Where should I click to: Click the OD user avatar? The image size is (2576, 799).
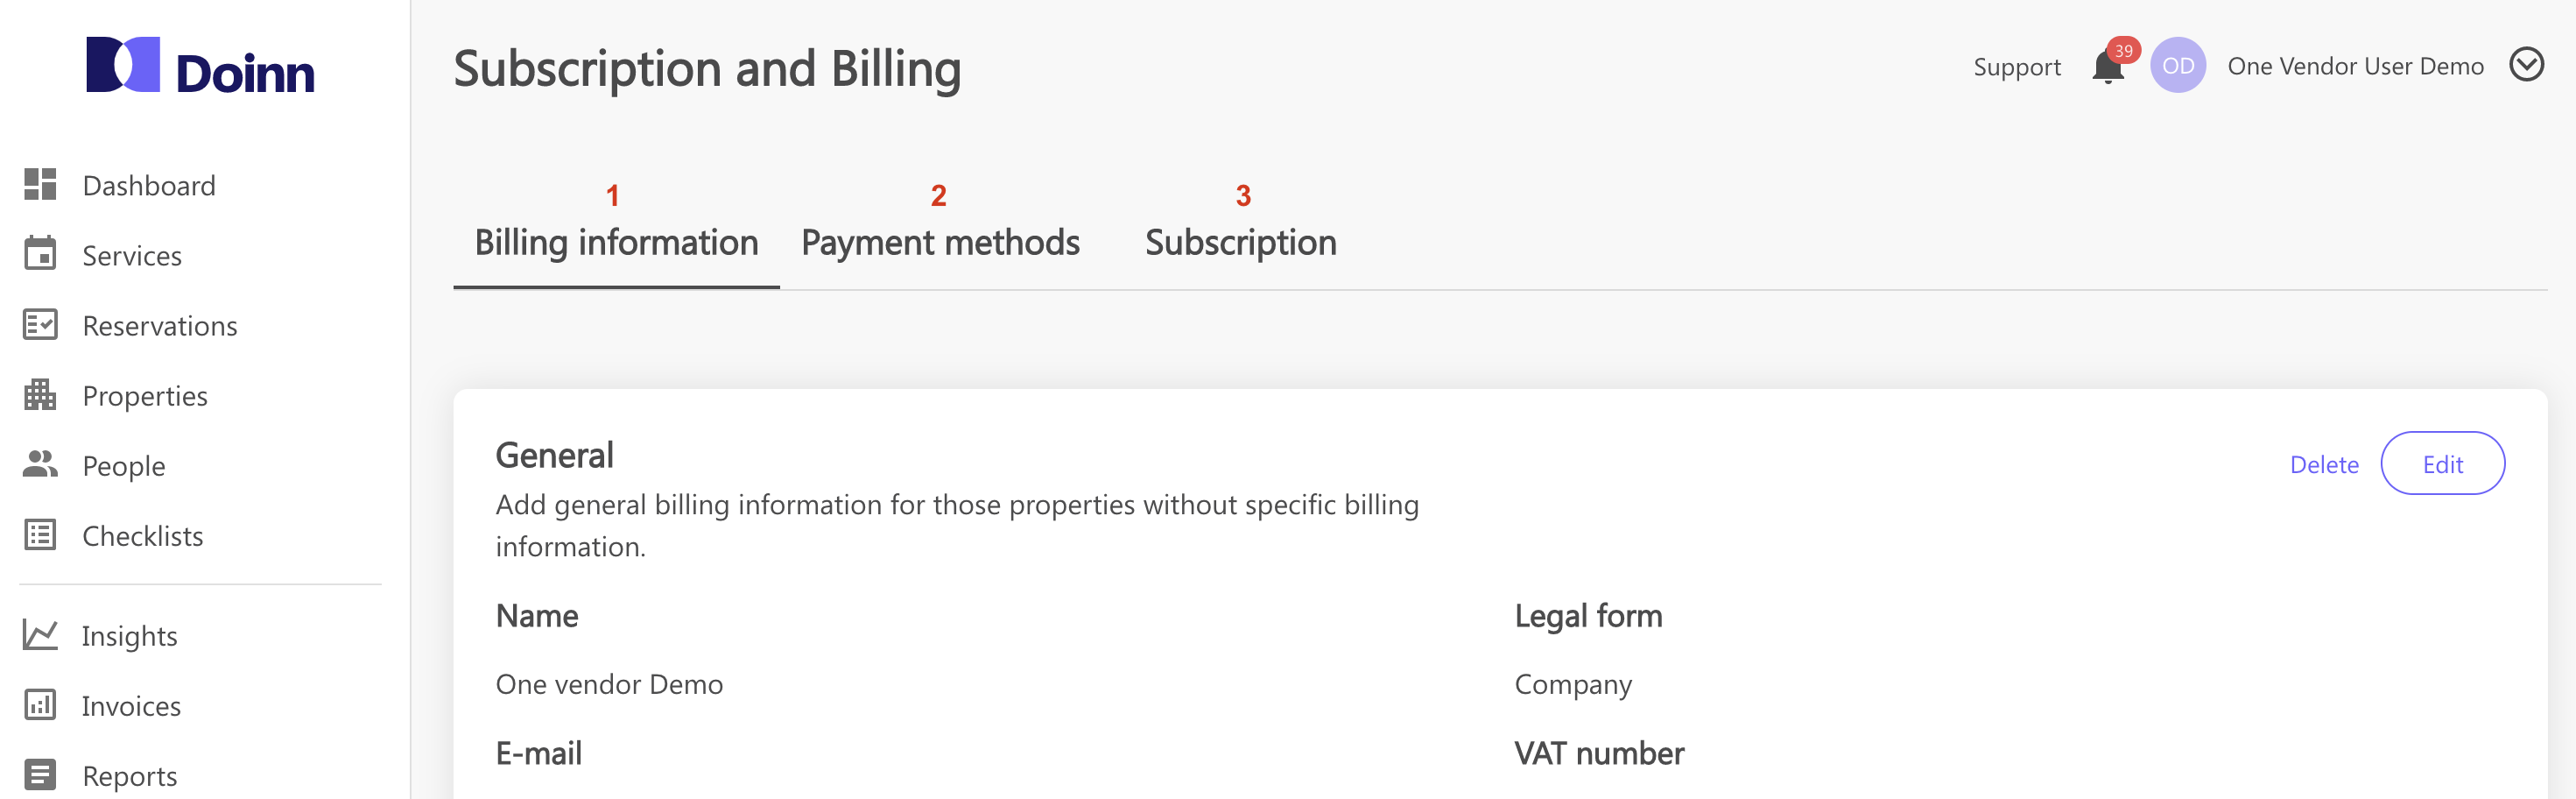click(x=2178, y=65)
